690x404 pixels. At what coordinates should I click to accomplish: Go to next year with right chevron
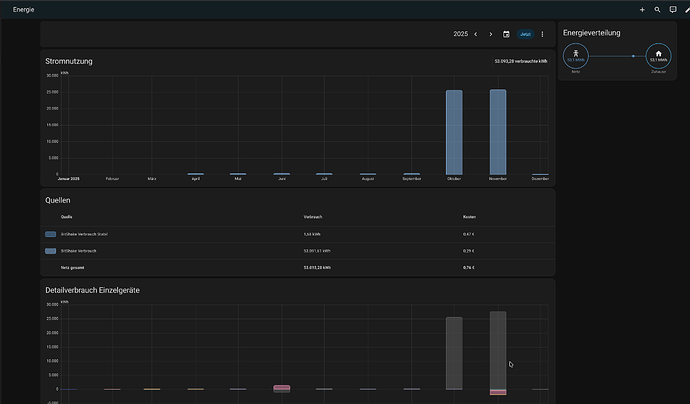(490, 34)
